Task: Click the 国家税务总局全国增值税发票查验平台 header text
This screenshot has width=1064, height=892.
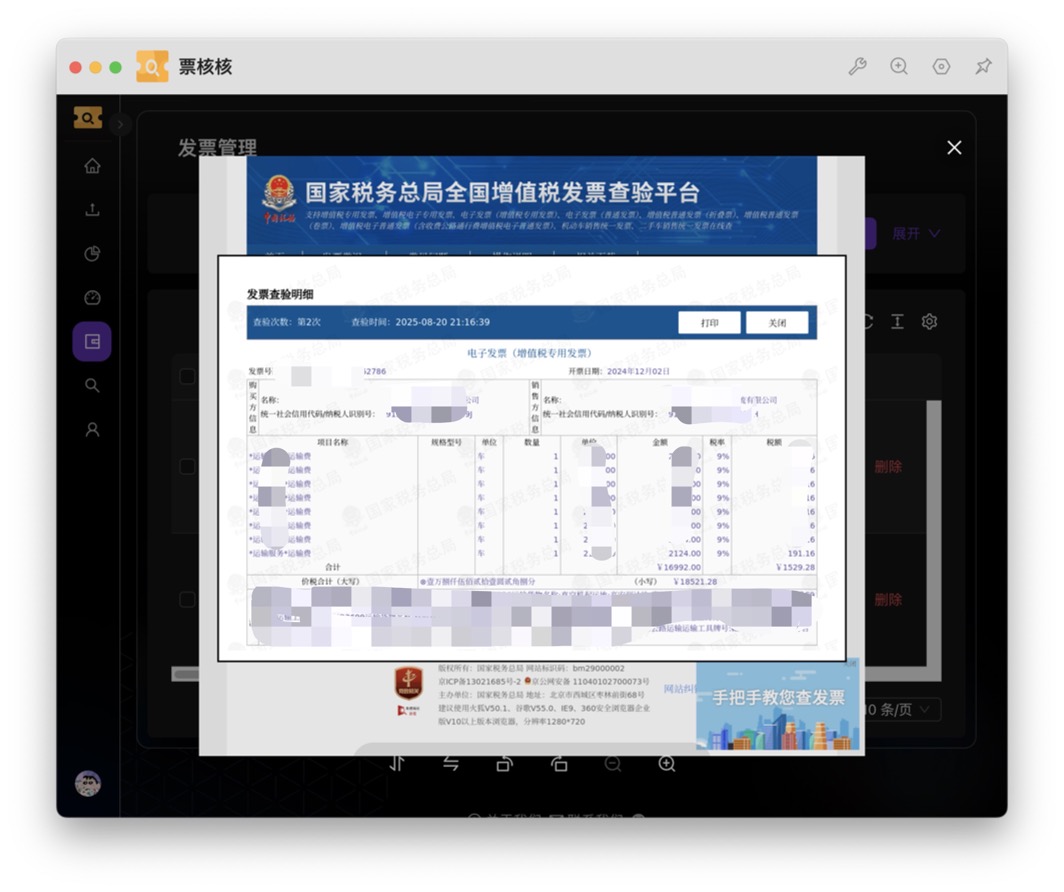Action: coord(502,193)
